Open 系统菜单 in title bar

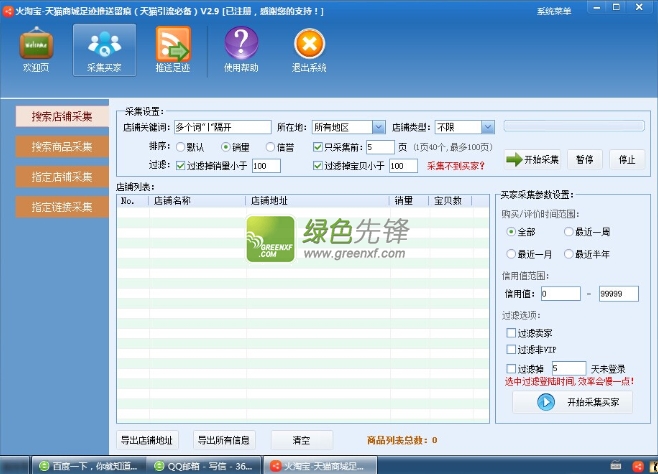(x=554, y=11)
